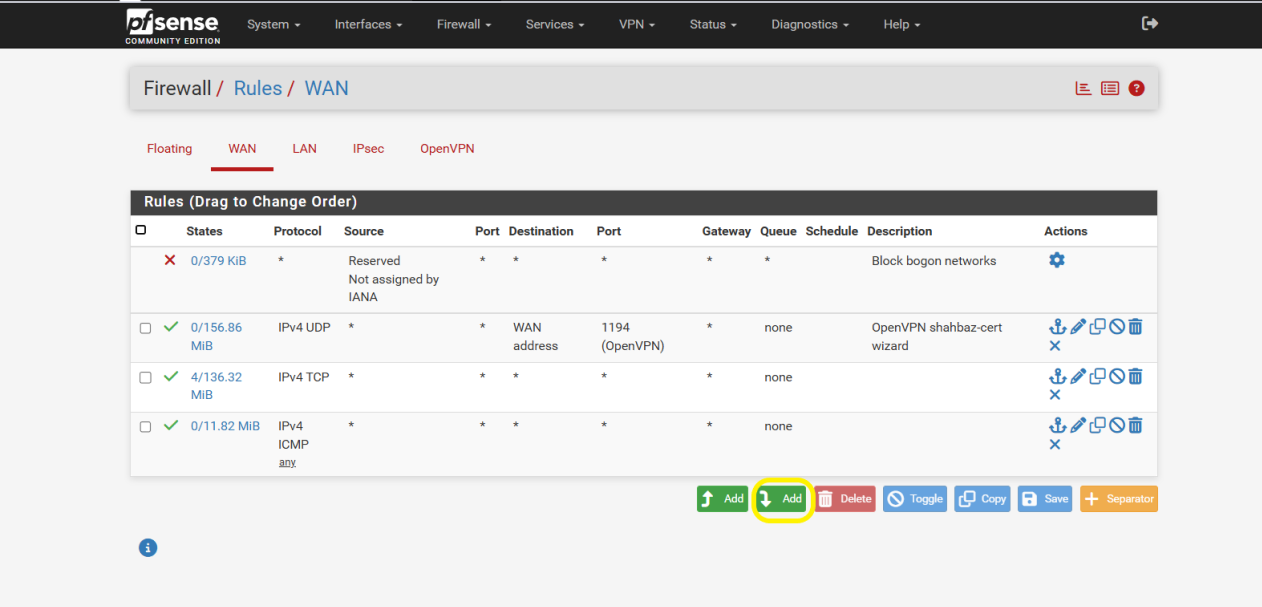Switch to the LAN rules tab

click(x=304, y=149)
